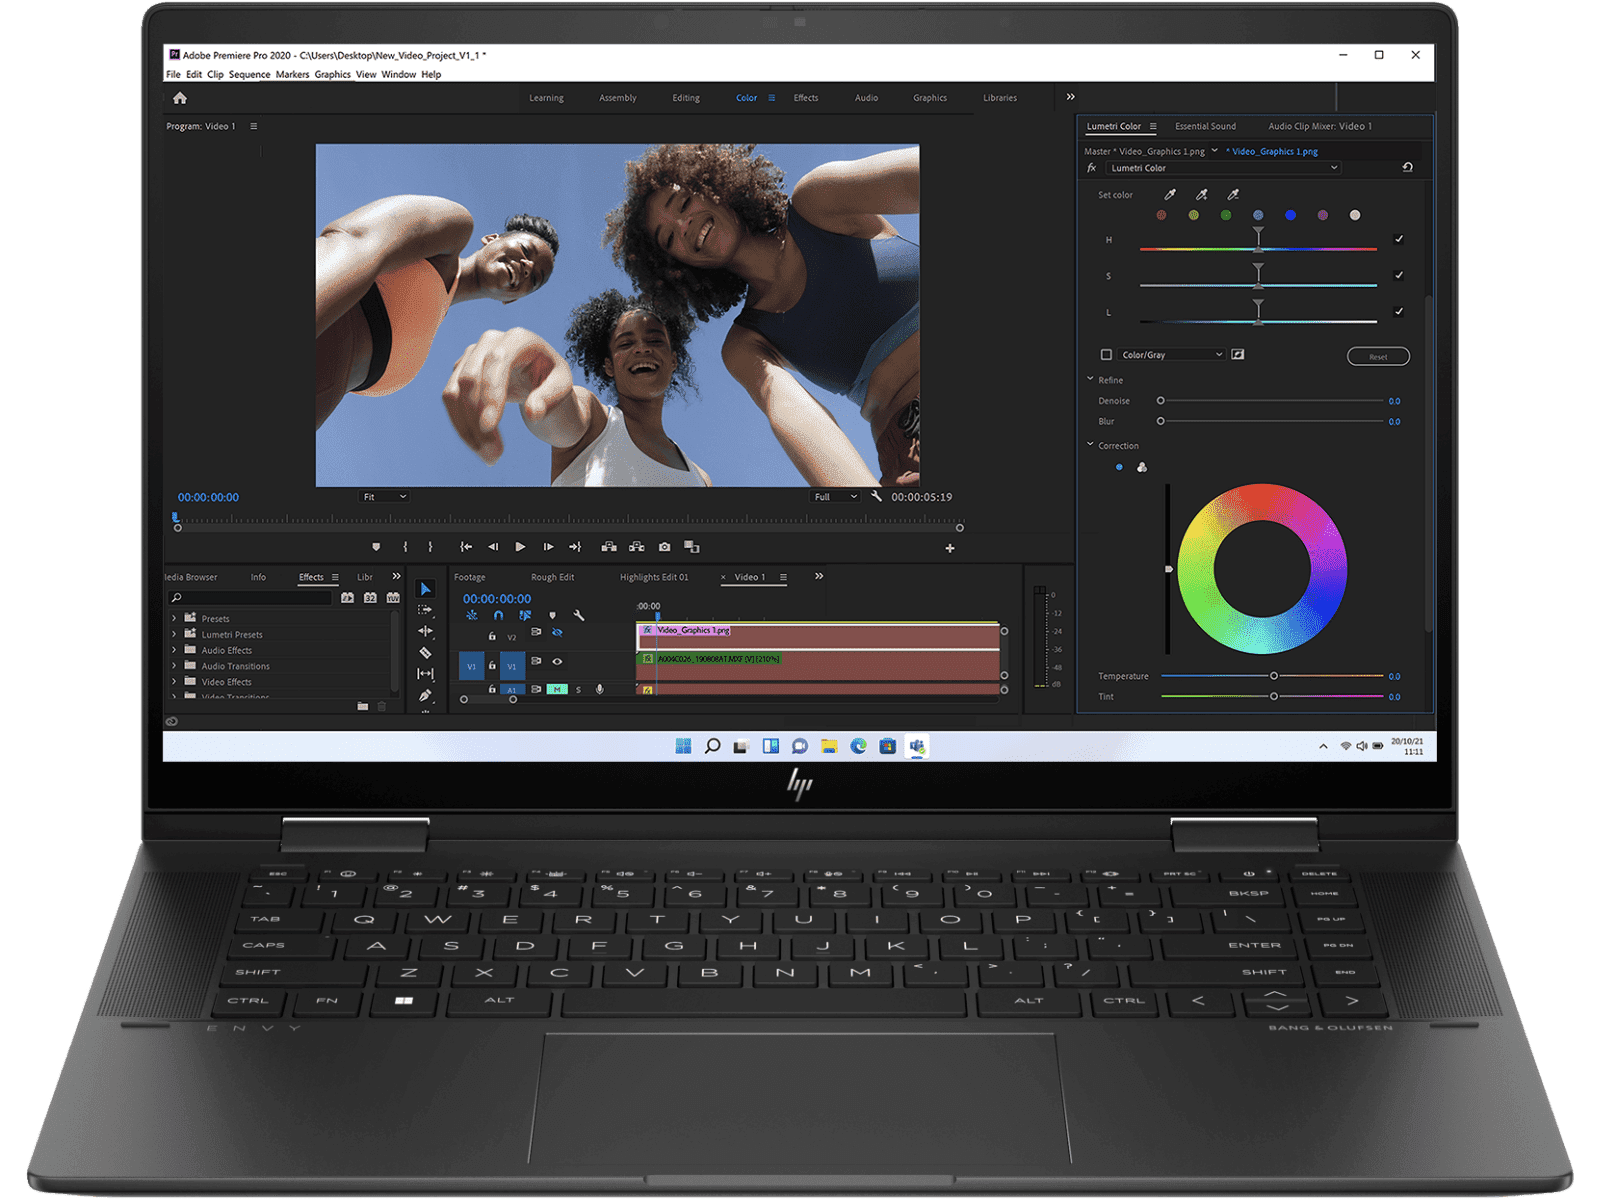Open the Fit zoom level dropdown

coord(384,496)
